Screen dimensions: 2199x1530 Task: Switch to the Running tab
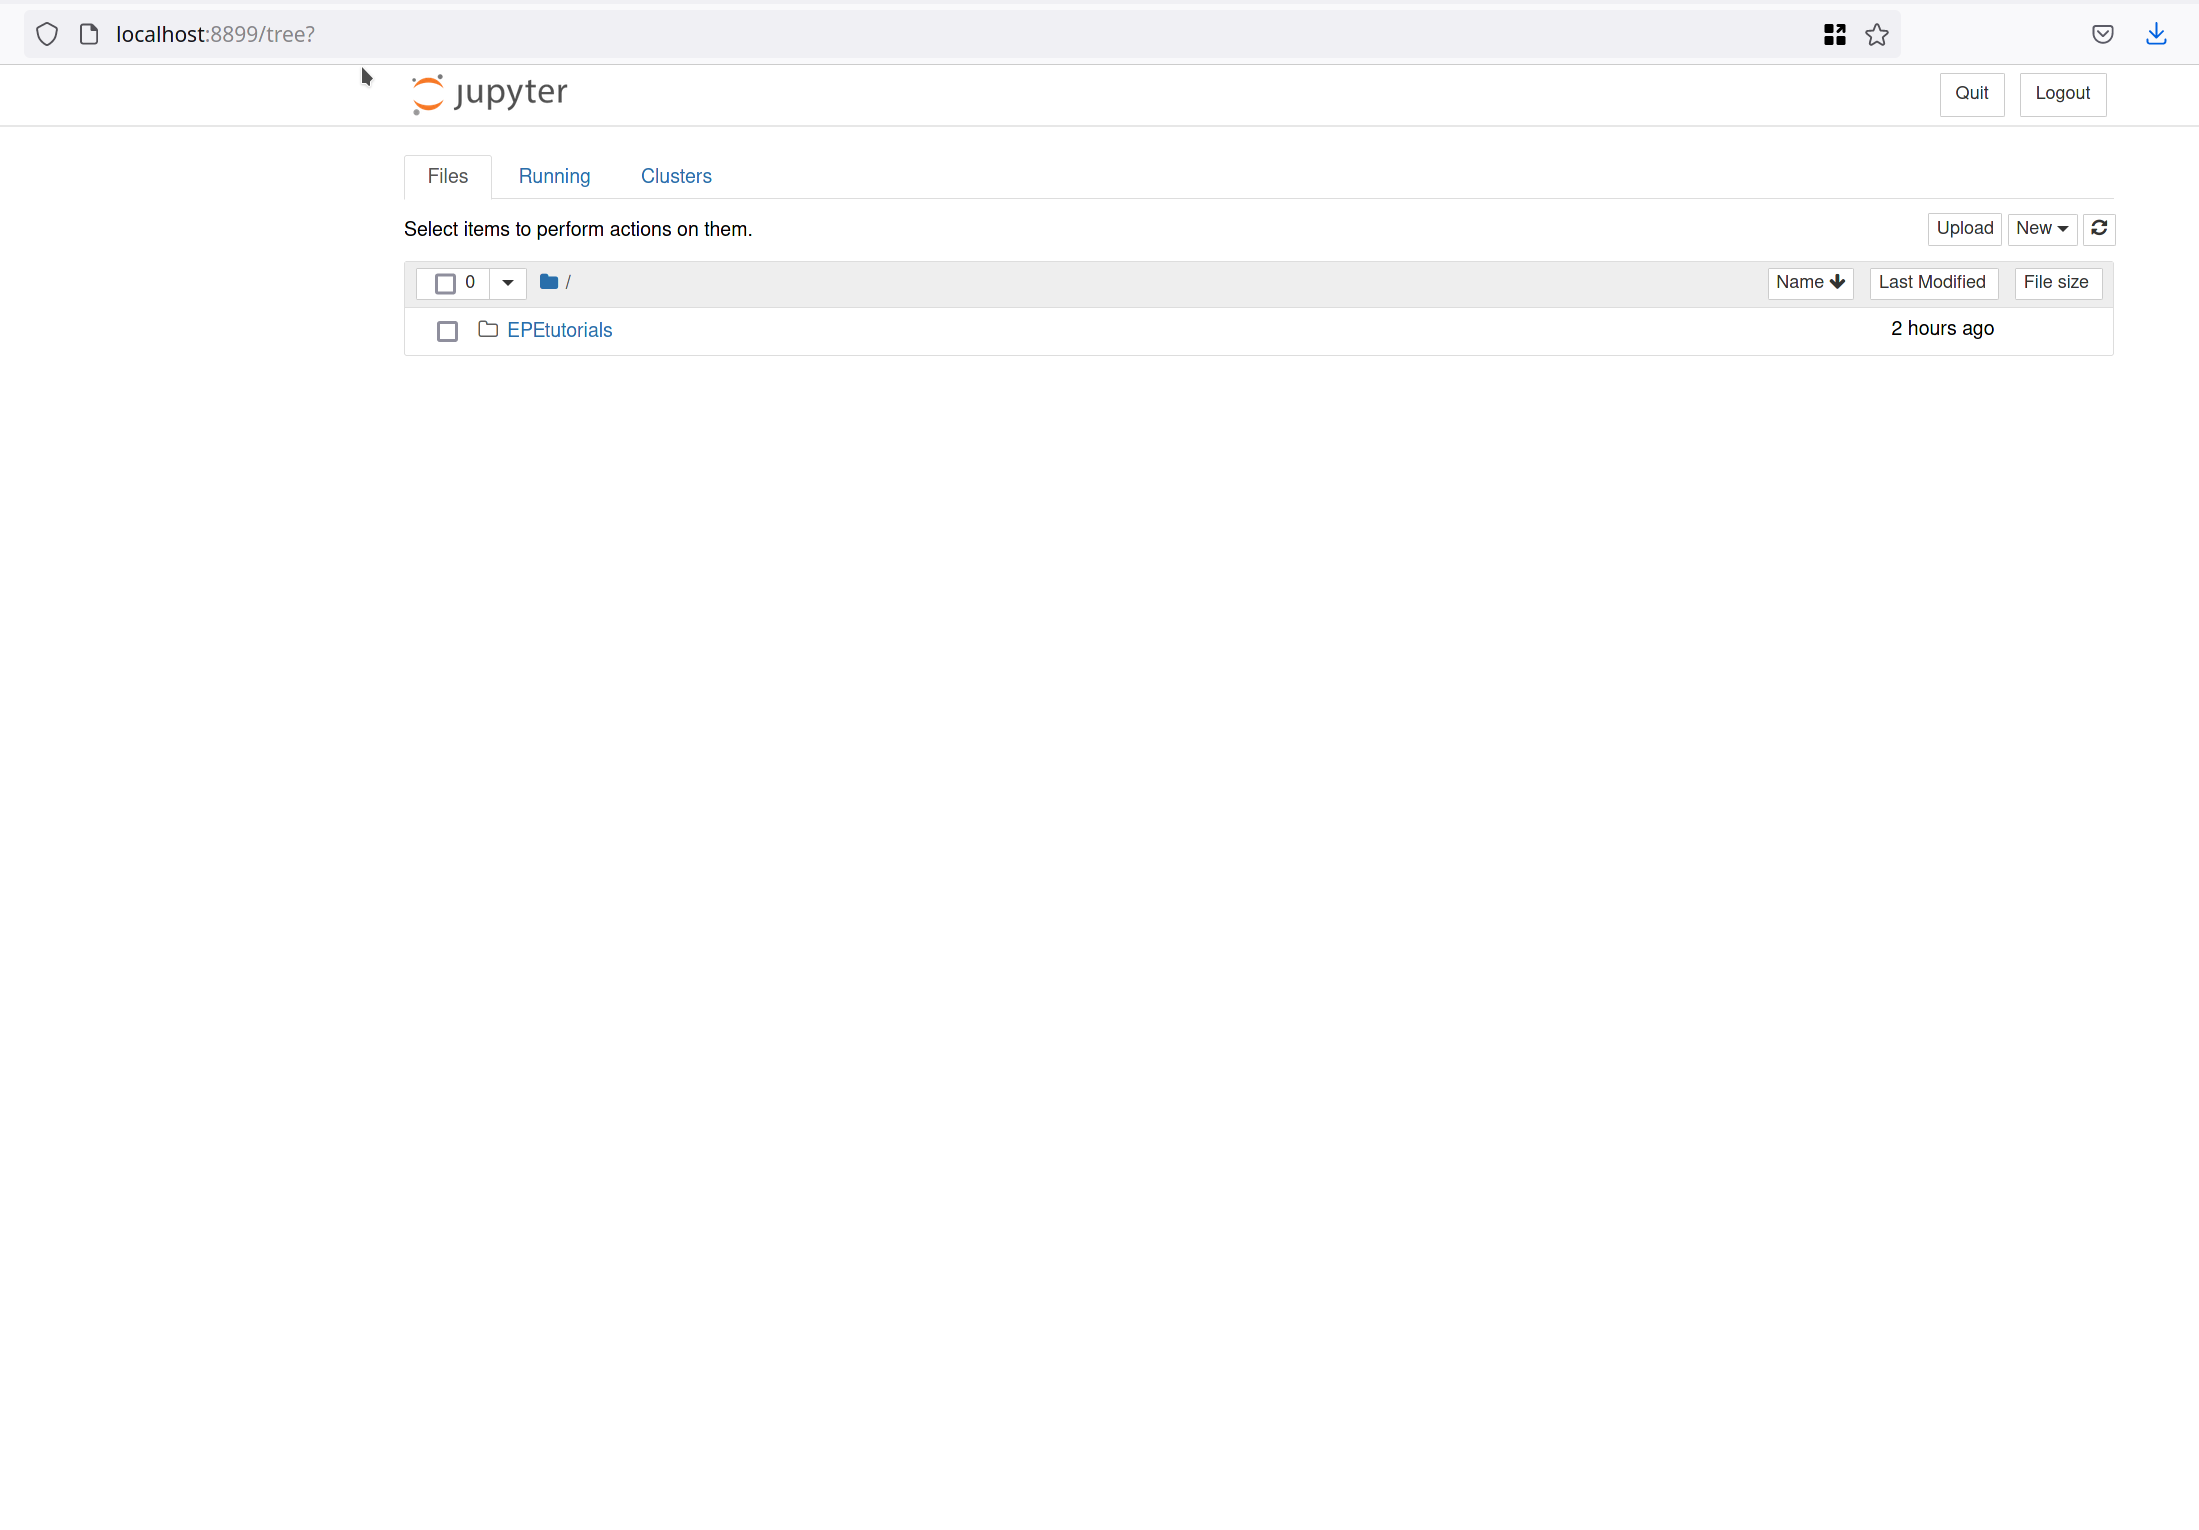pyautogui.click(x=554, y=177)
